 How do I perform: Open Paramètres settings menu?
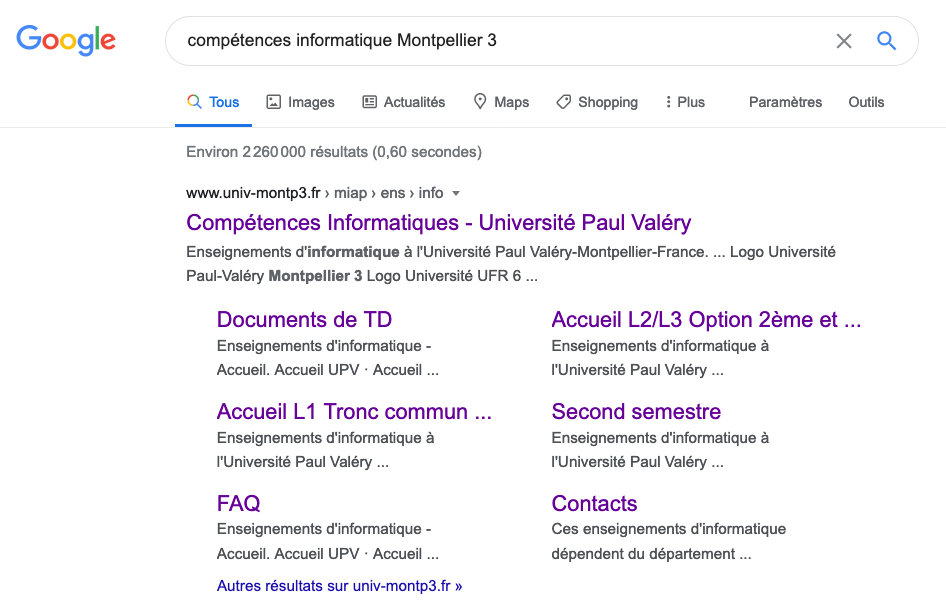pyautogui.click(x=786, y=102)
